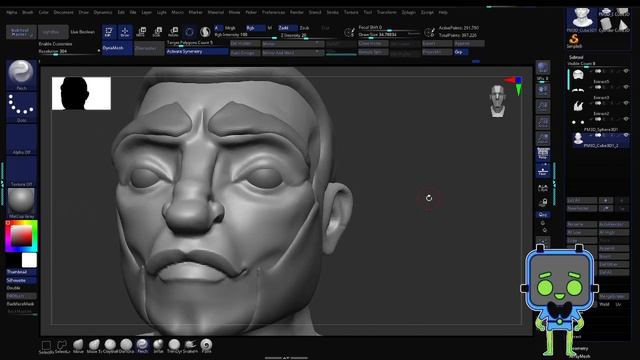Toggle the L.Sym local symmetry icon

(543, 188)
